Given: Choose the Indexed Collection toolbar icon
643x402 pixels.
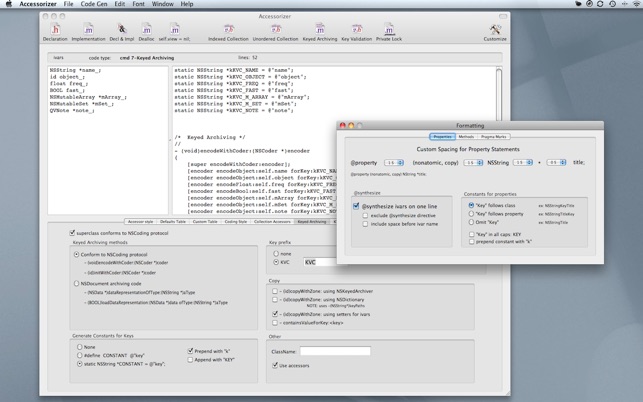Looking at the screenshot, I should [x=228, y=30].
